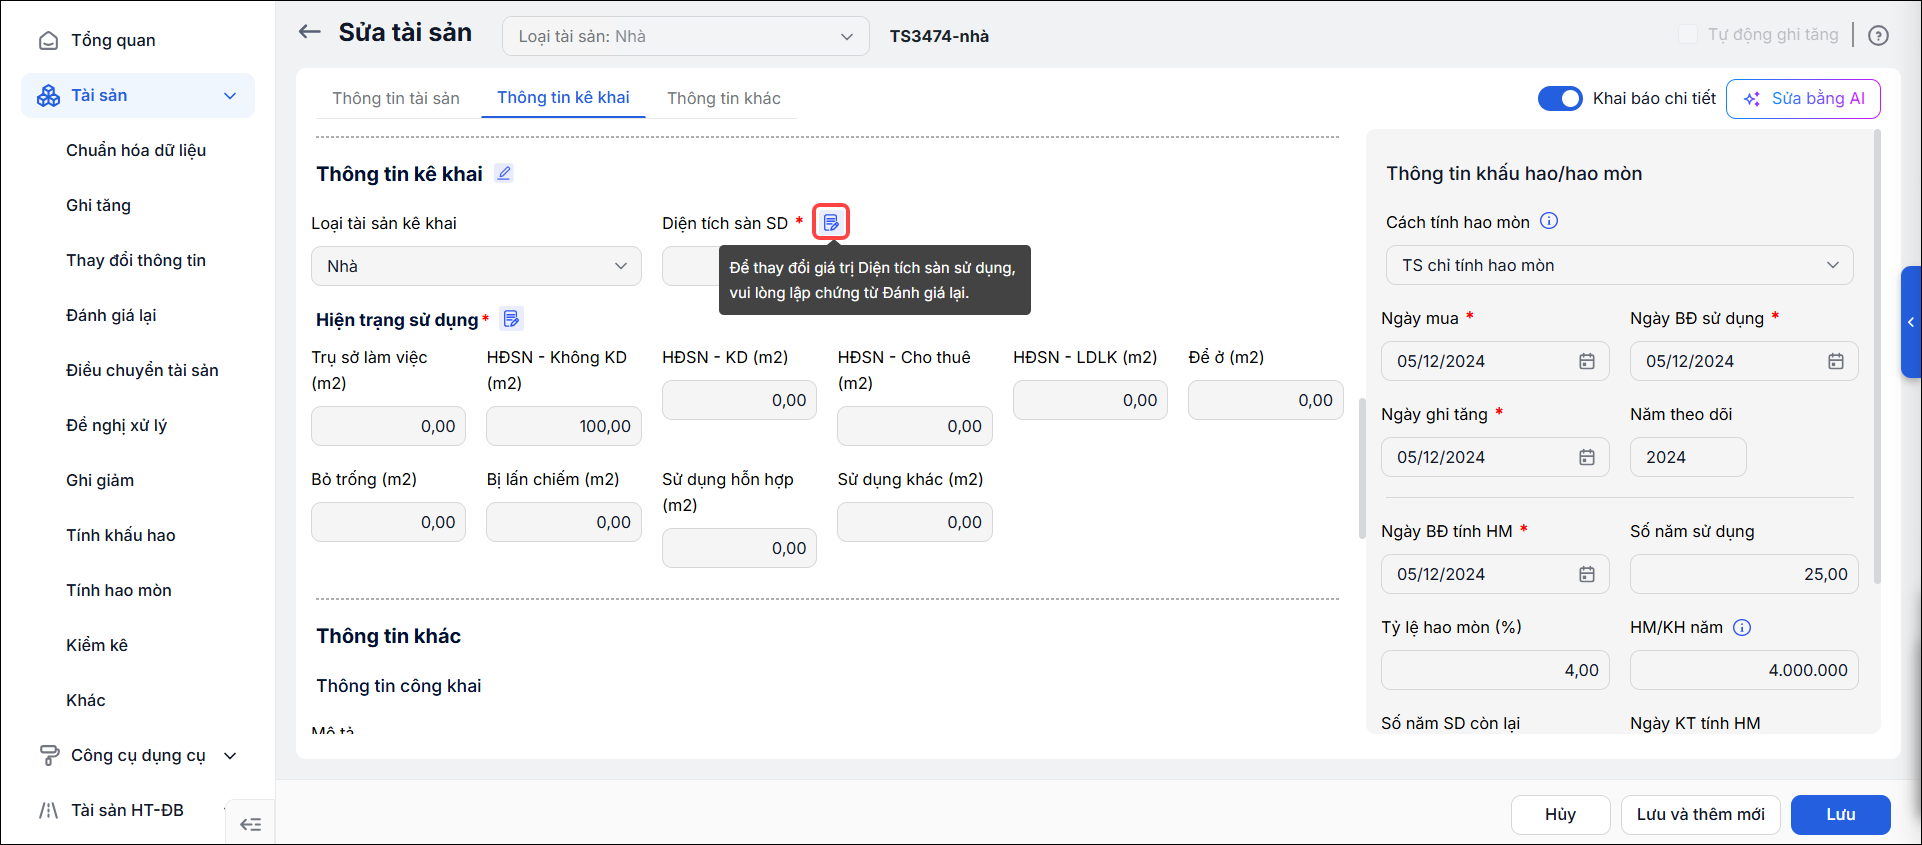The height and width of the screenshot is (845, 1922).
Task: Open the help question mark icon
Action: pyautogui.click(x=1879, y=36)
